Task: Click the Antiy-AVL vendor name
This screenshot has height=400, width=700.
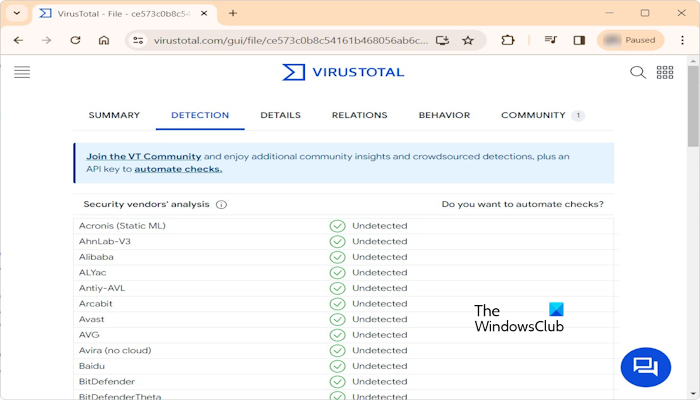Action: tap(102, 288)
